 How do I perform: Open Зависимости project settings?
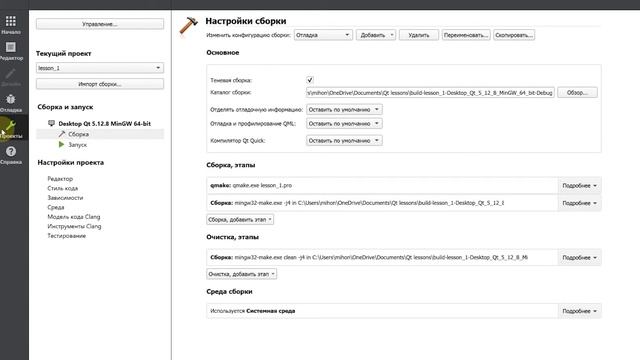pyautogui.click(x=65, y=198)
